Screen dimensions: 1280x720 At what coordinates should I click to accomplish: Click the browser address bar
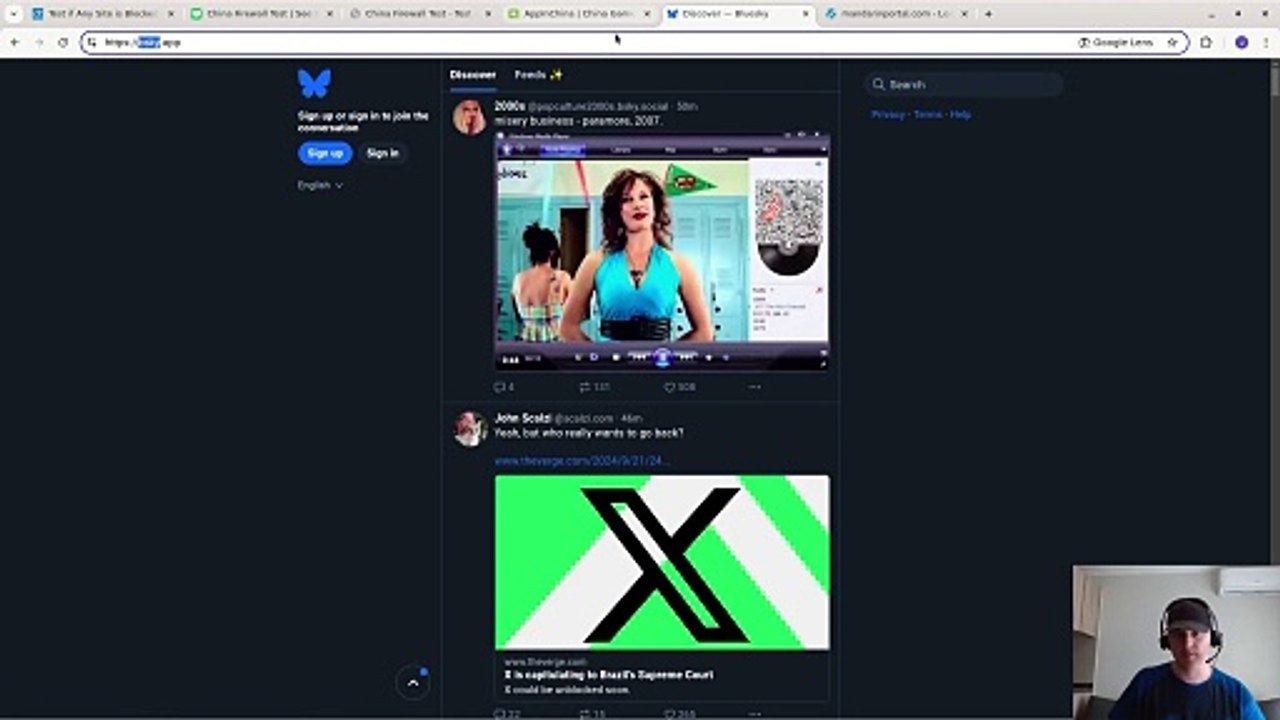[634, 43]
